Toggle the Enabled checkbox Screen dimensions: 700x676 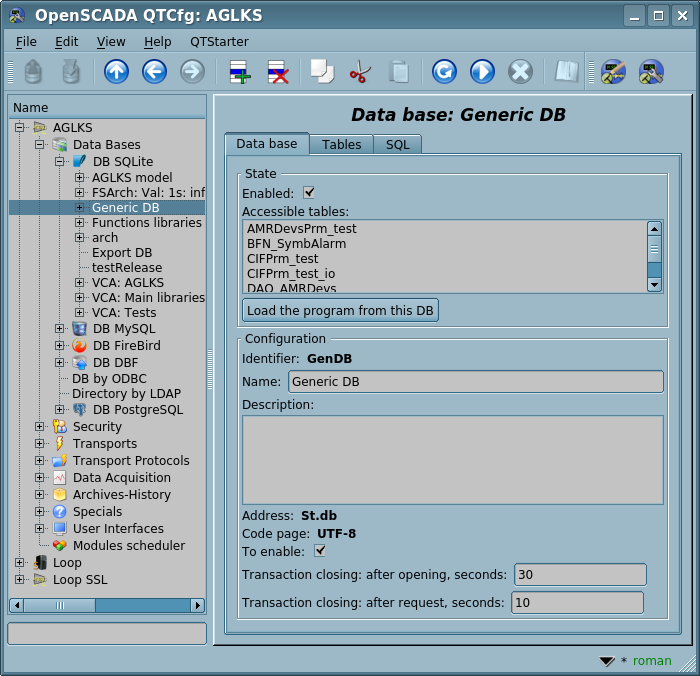(x=308, y=193)
